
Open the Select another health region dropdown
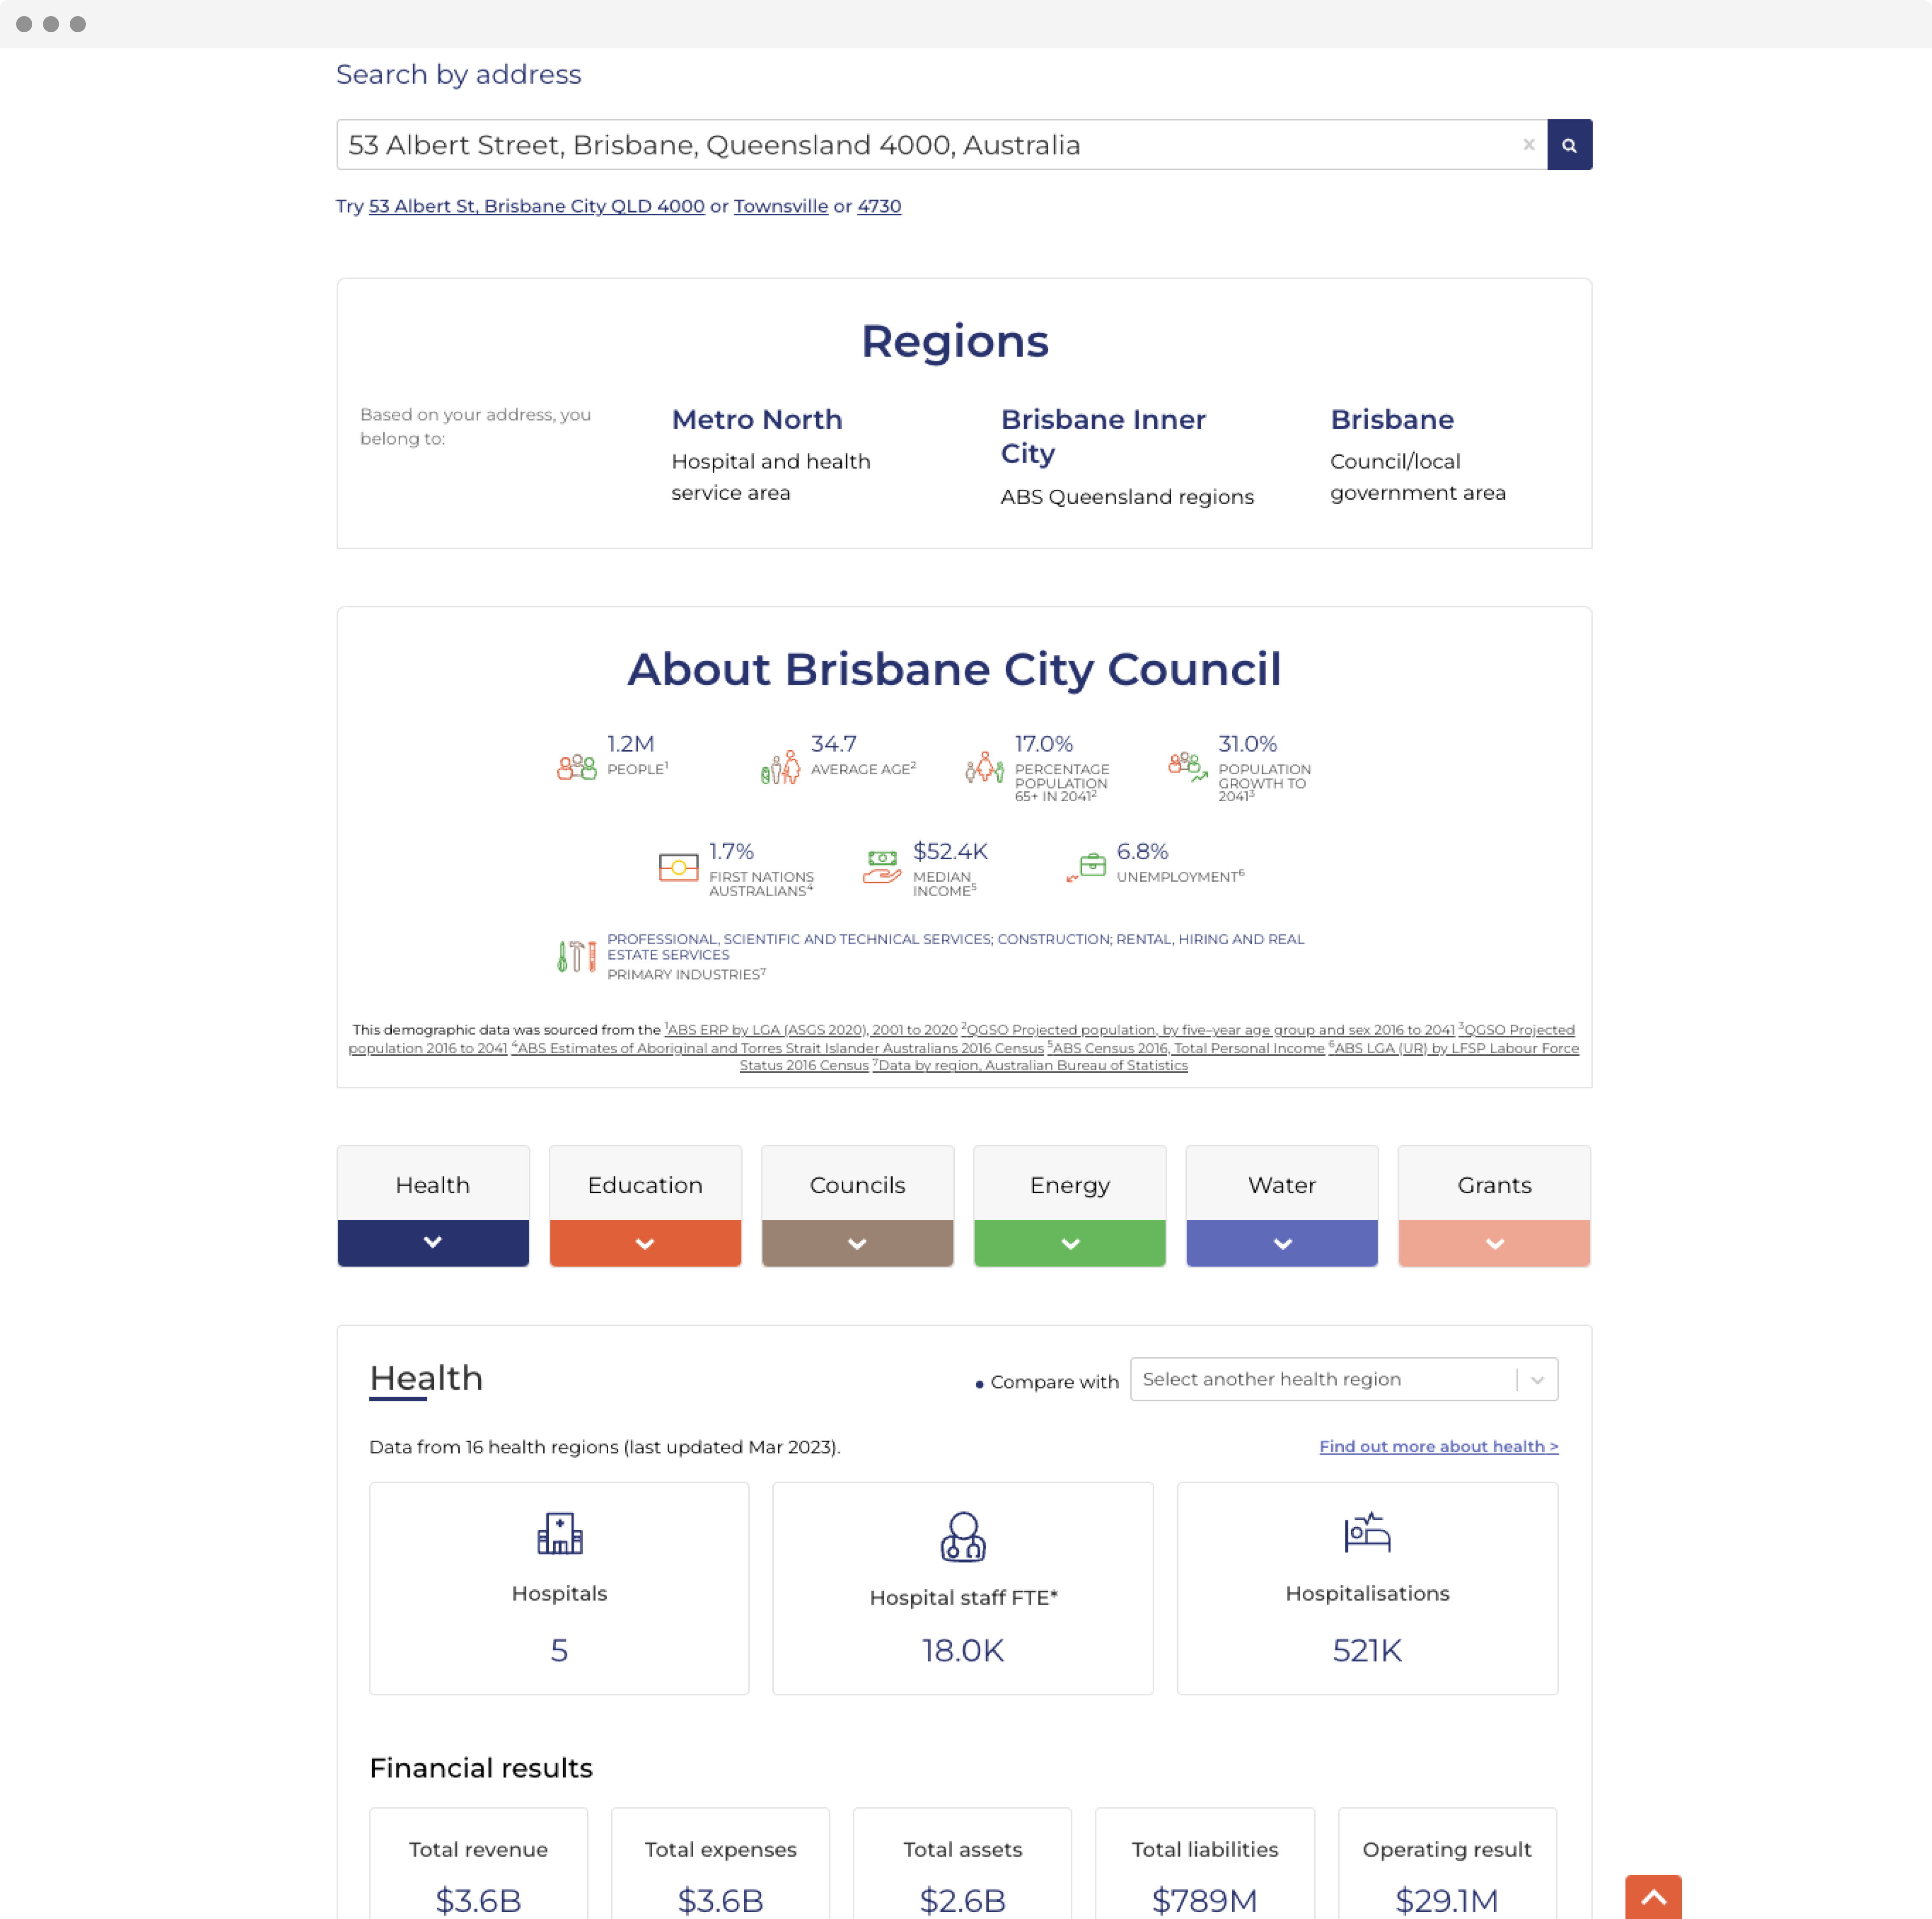(x=1342, y=1379)
